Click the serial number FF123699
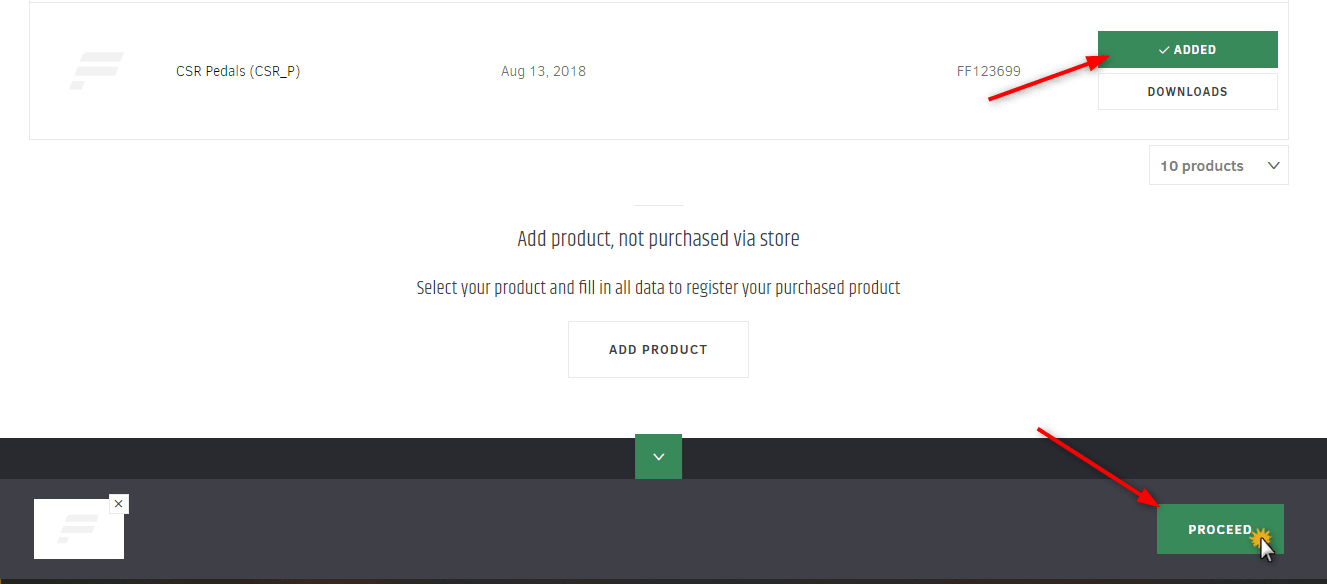 [x=988, y=71]
